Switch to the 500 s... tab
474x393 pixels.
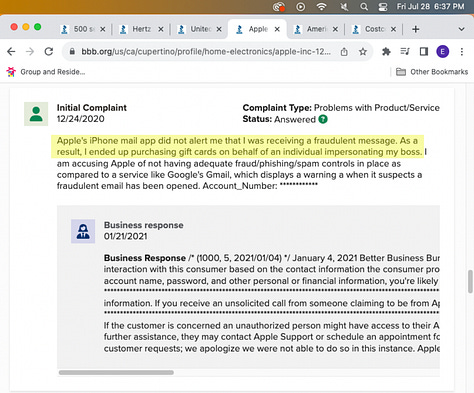(84, 29)
